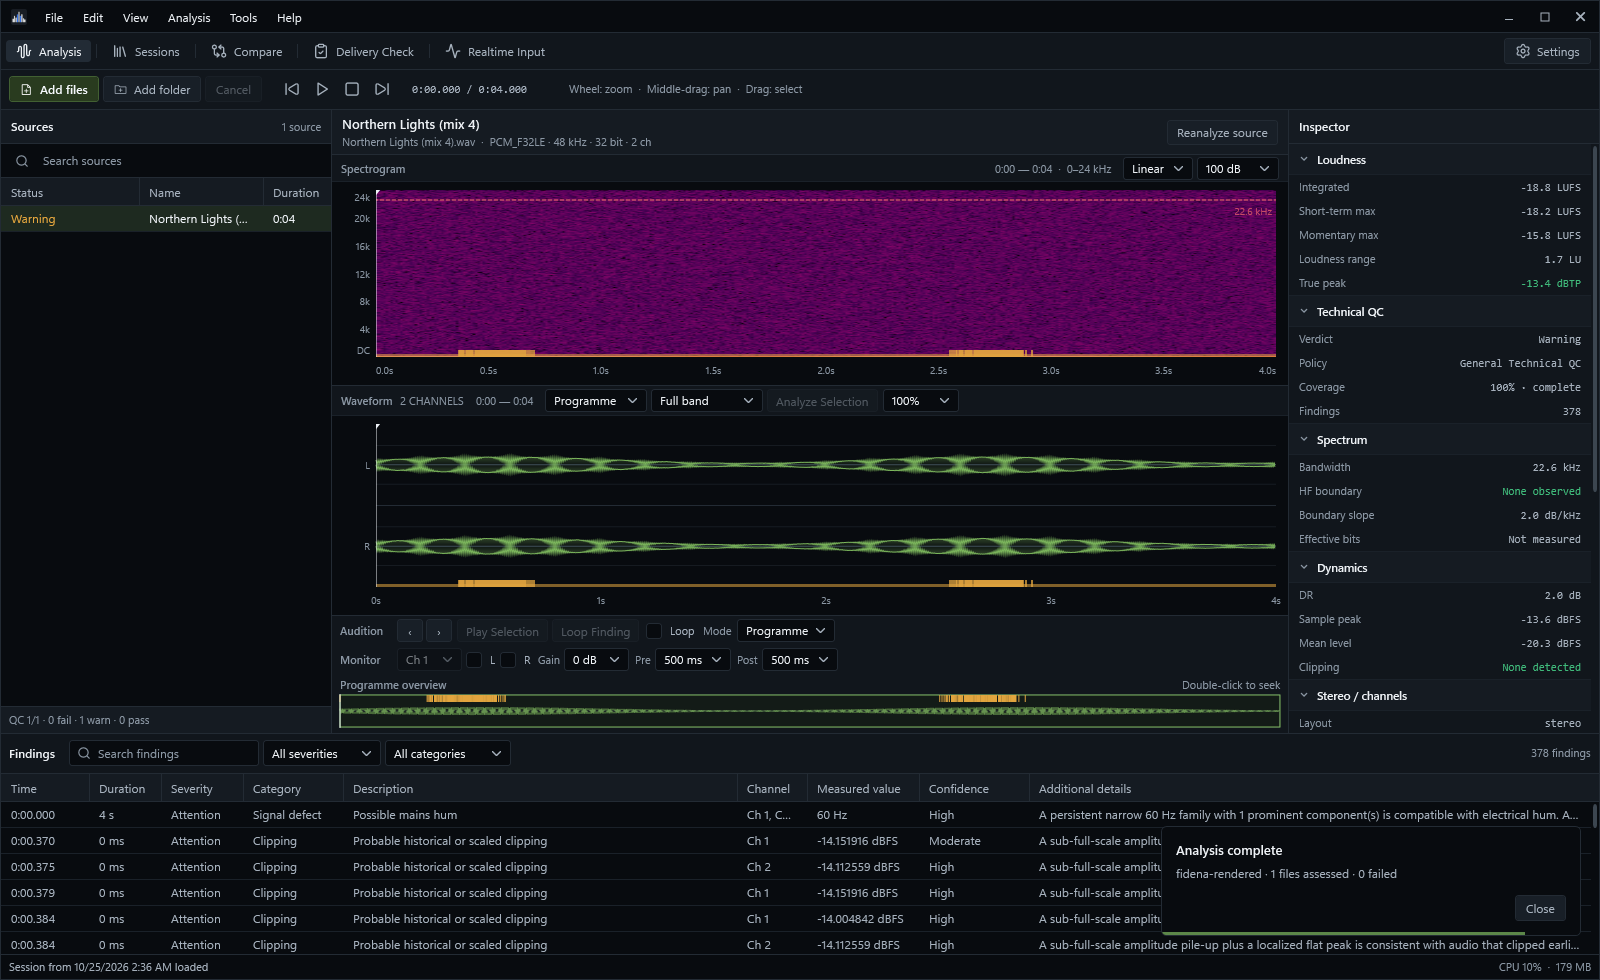Viewport: 1600px width, 980px height.
Task: Open the Settings gear button
Action: 1547,51
